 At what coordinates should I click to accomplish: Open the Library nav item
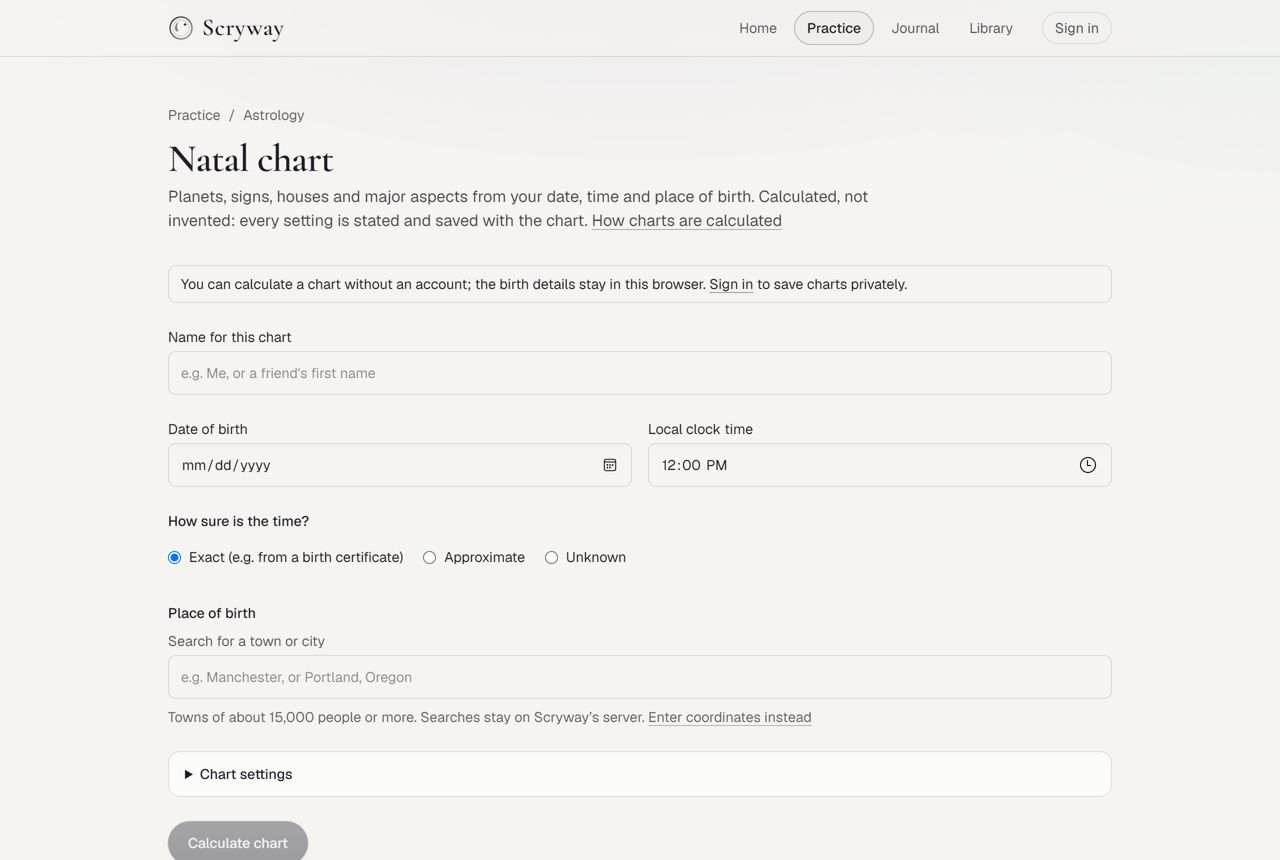[x=991, y=28]
